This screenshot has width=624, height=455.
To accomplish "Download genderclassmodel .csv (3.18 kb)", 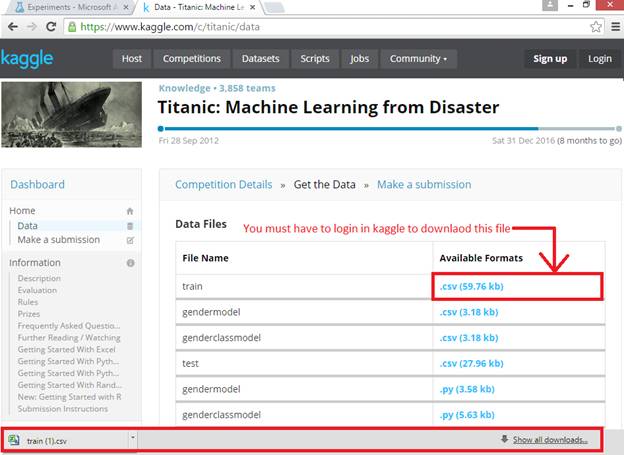I will (x=469, y=338).
